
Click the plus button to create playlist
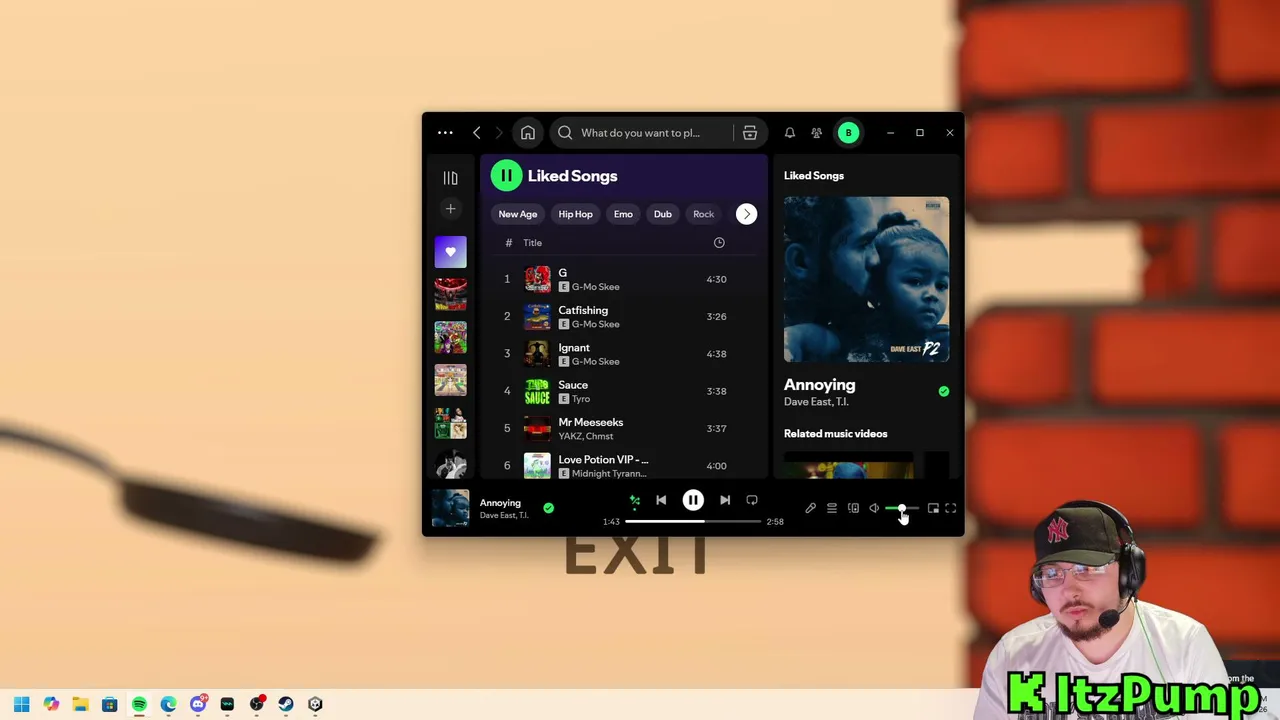coord(450,209)
